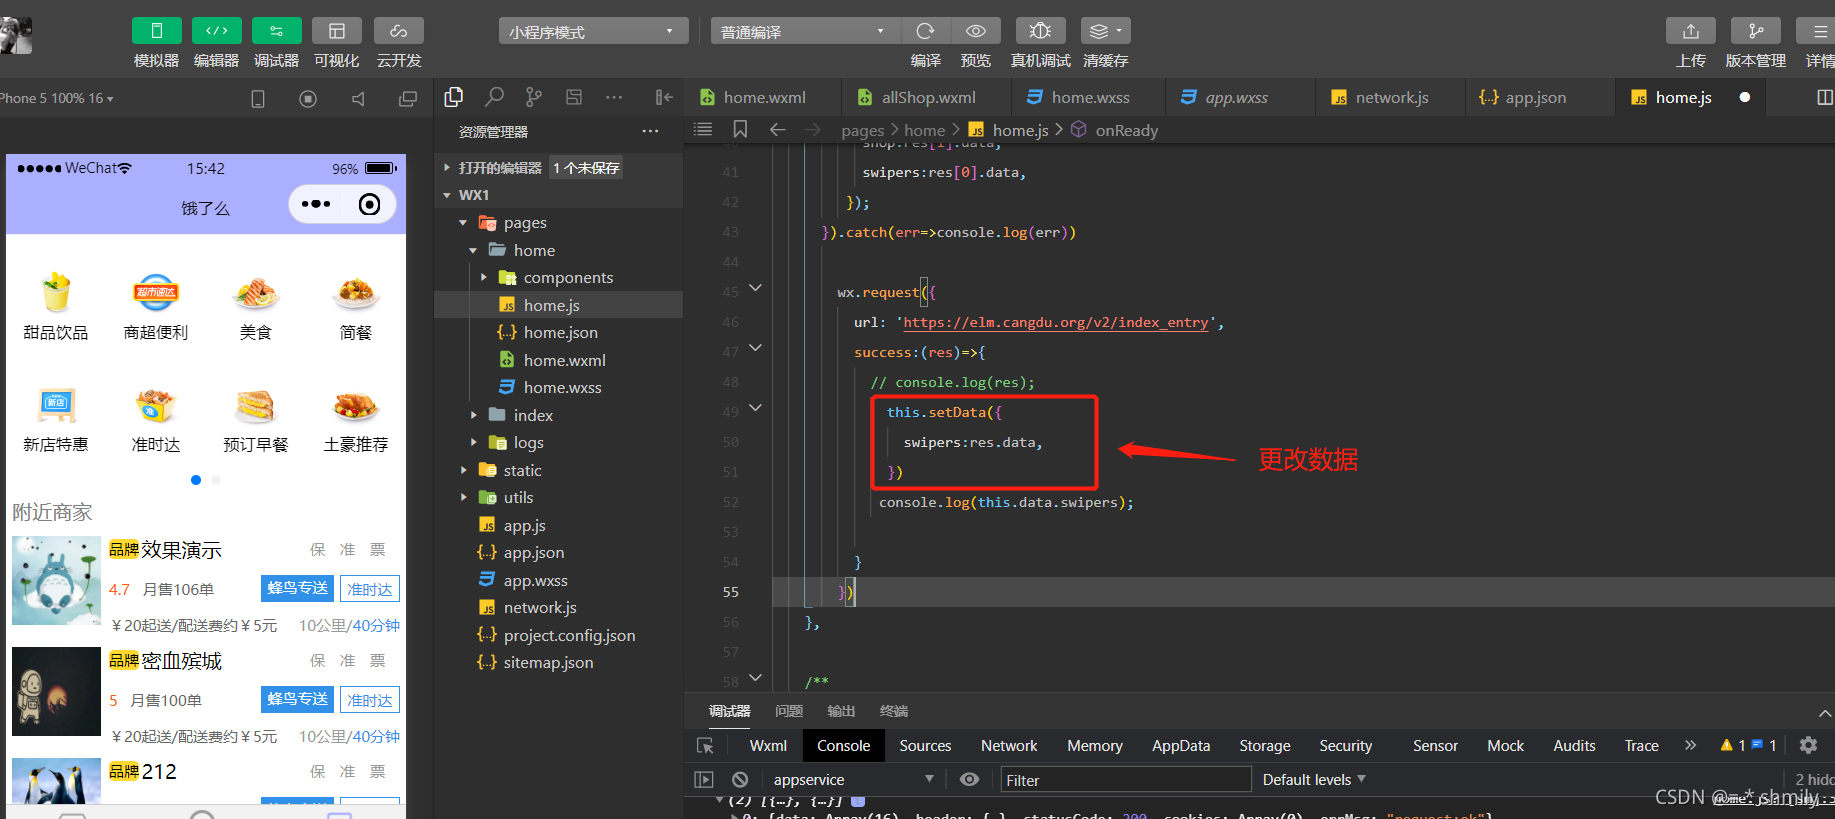Screen dimensions: 1835x819
Task: Switch to the 问题 panel tab
Action: point(789,711)
